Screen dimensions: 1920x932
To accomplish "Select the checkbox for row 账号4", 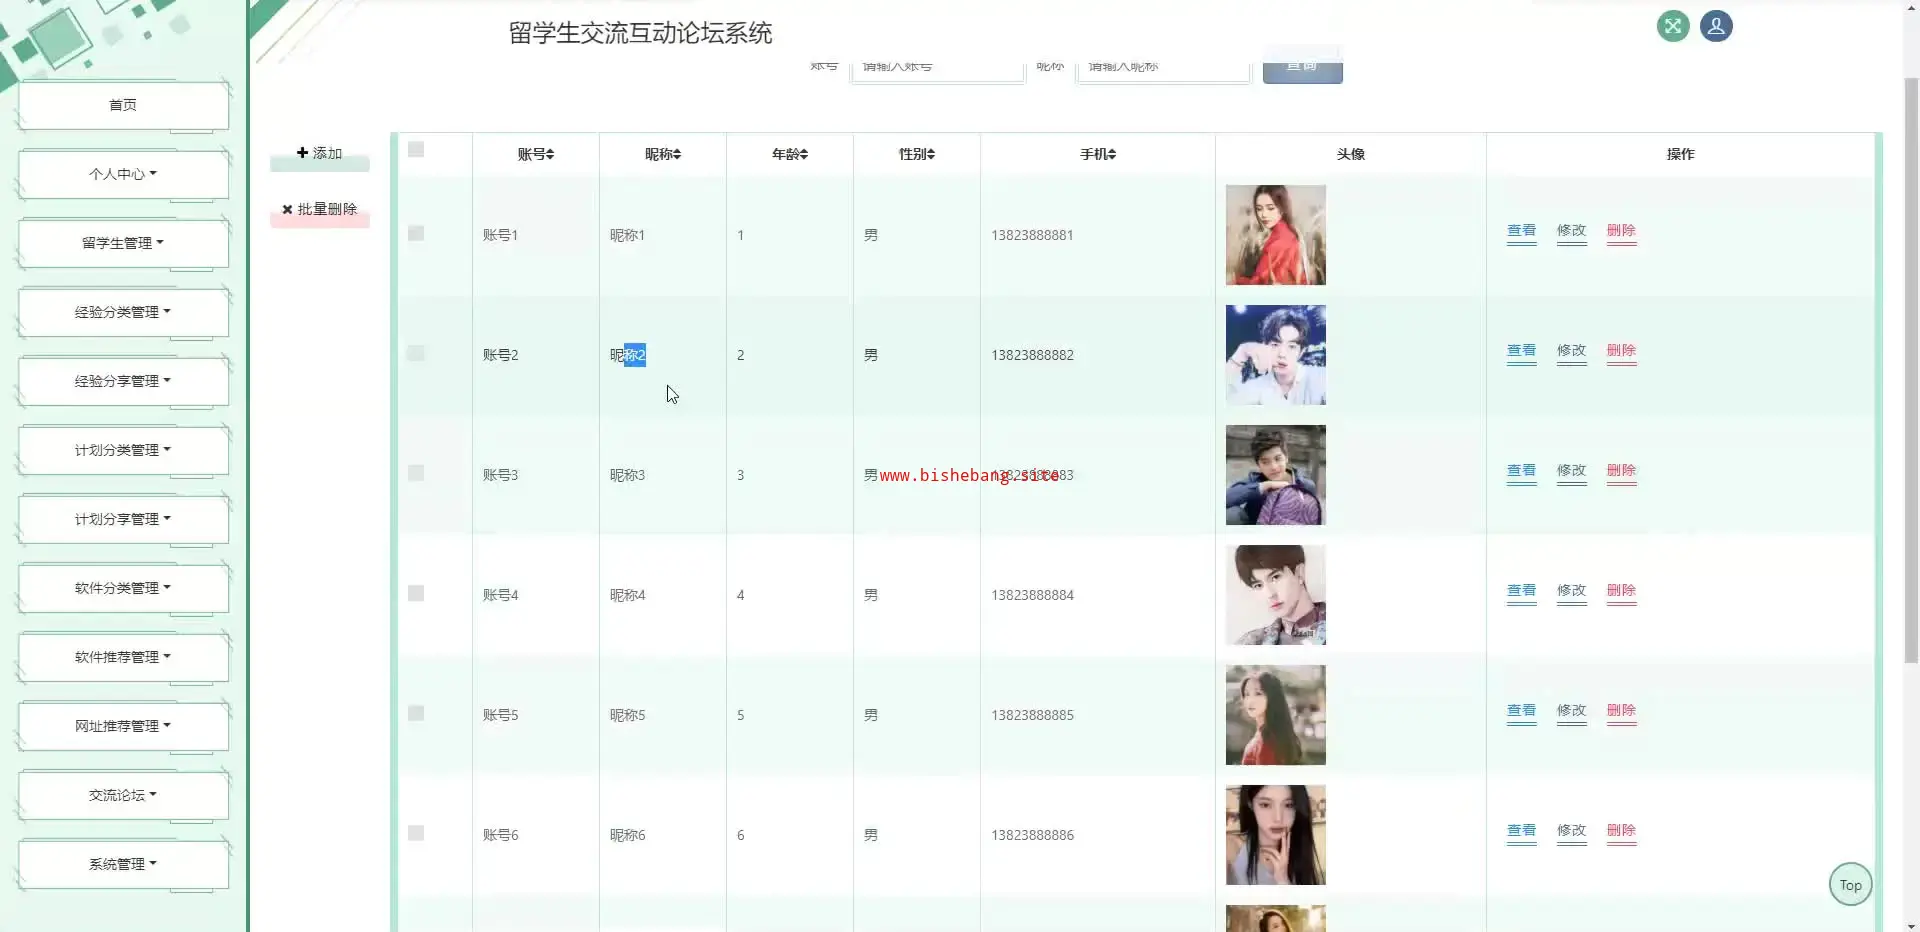I will (x=416, y=594).
